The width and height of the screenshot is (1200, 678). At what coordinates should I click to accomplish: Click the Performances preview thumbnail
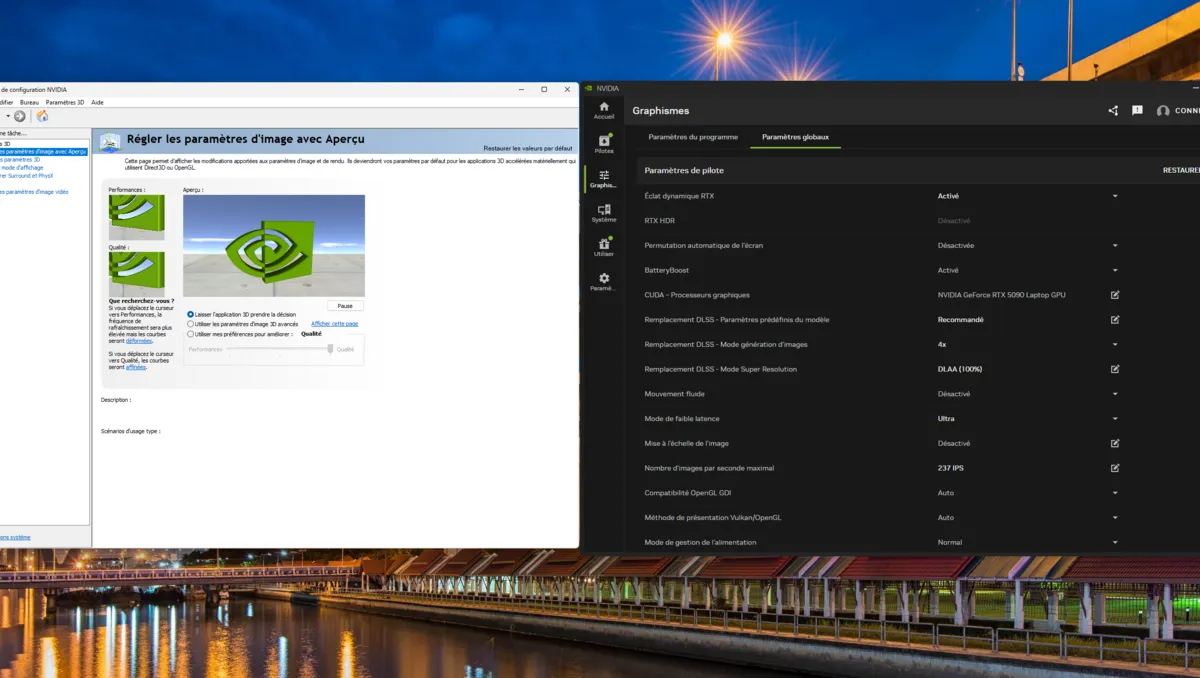(136, 216)
